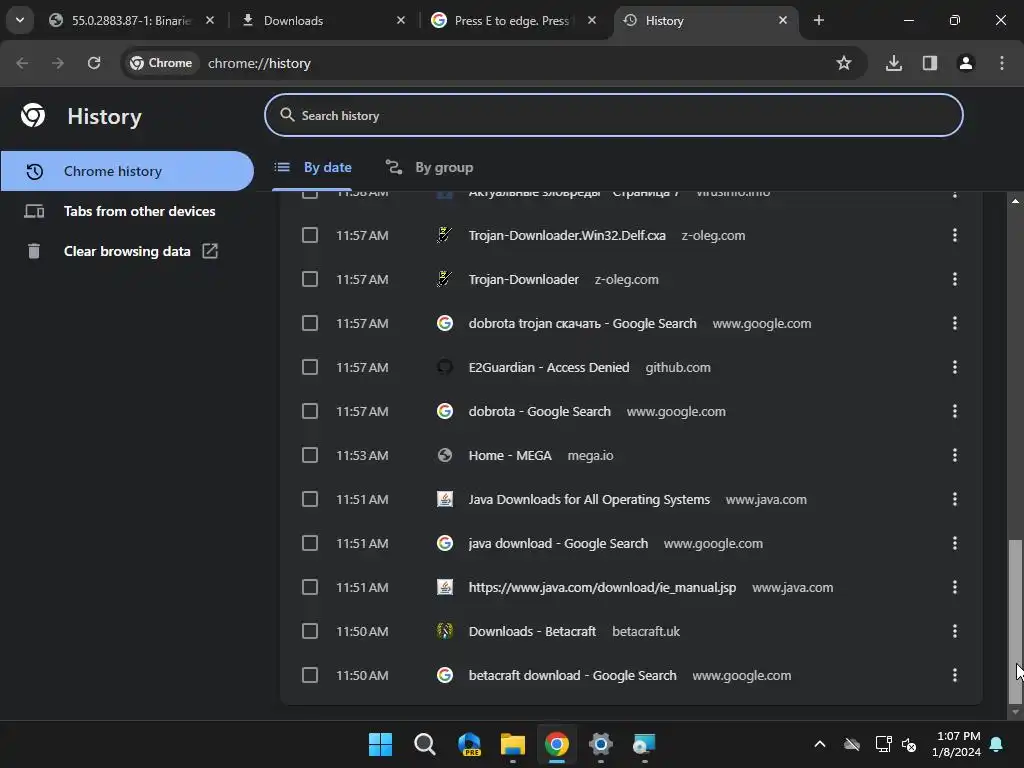This screenshot has height=768, width=1024.
Task: Launch Edge Preview from the taskbar
Action: pyautogui.click(x=469, y=744)
